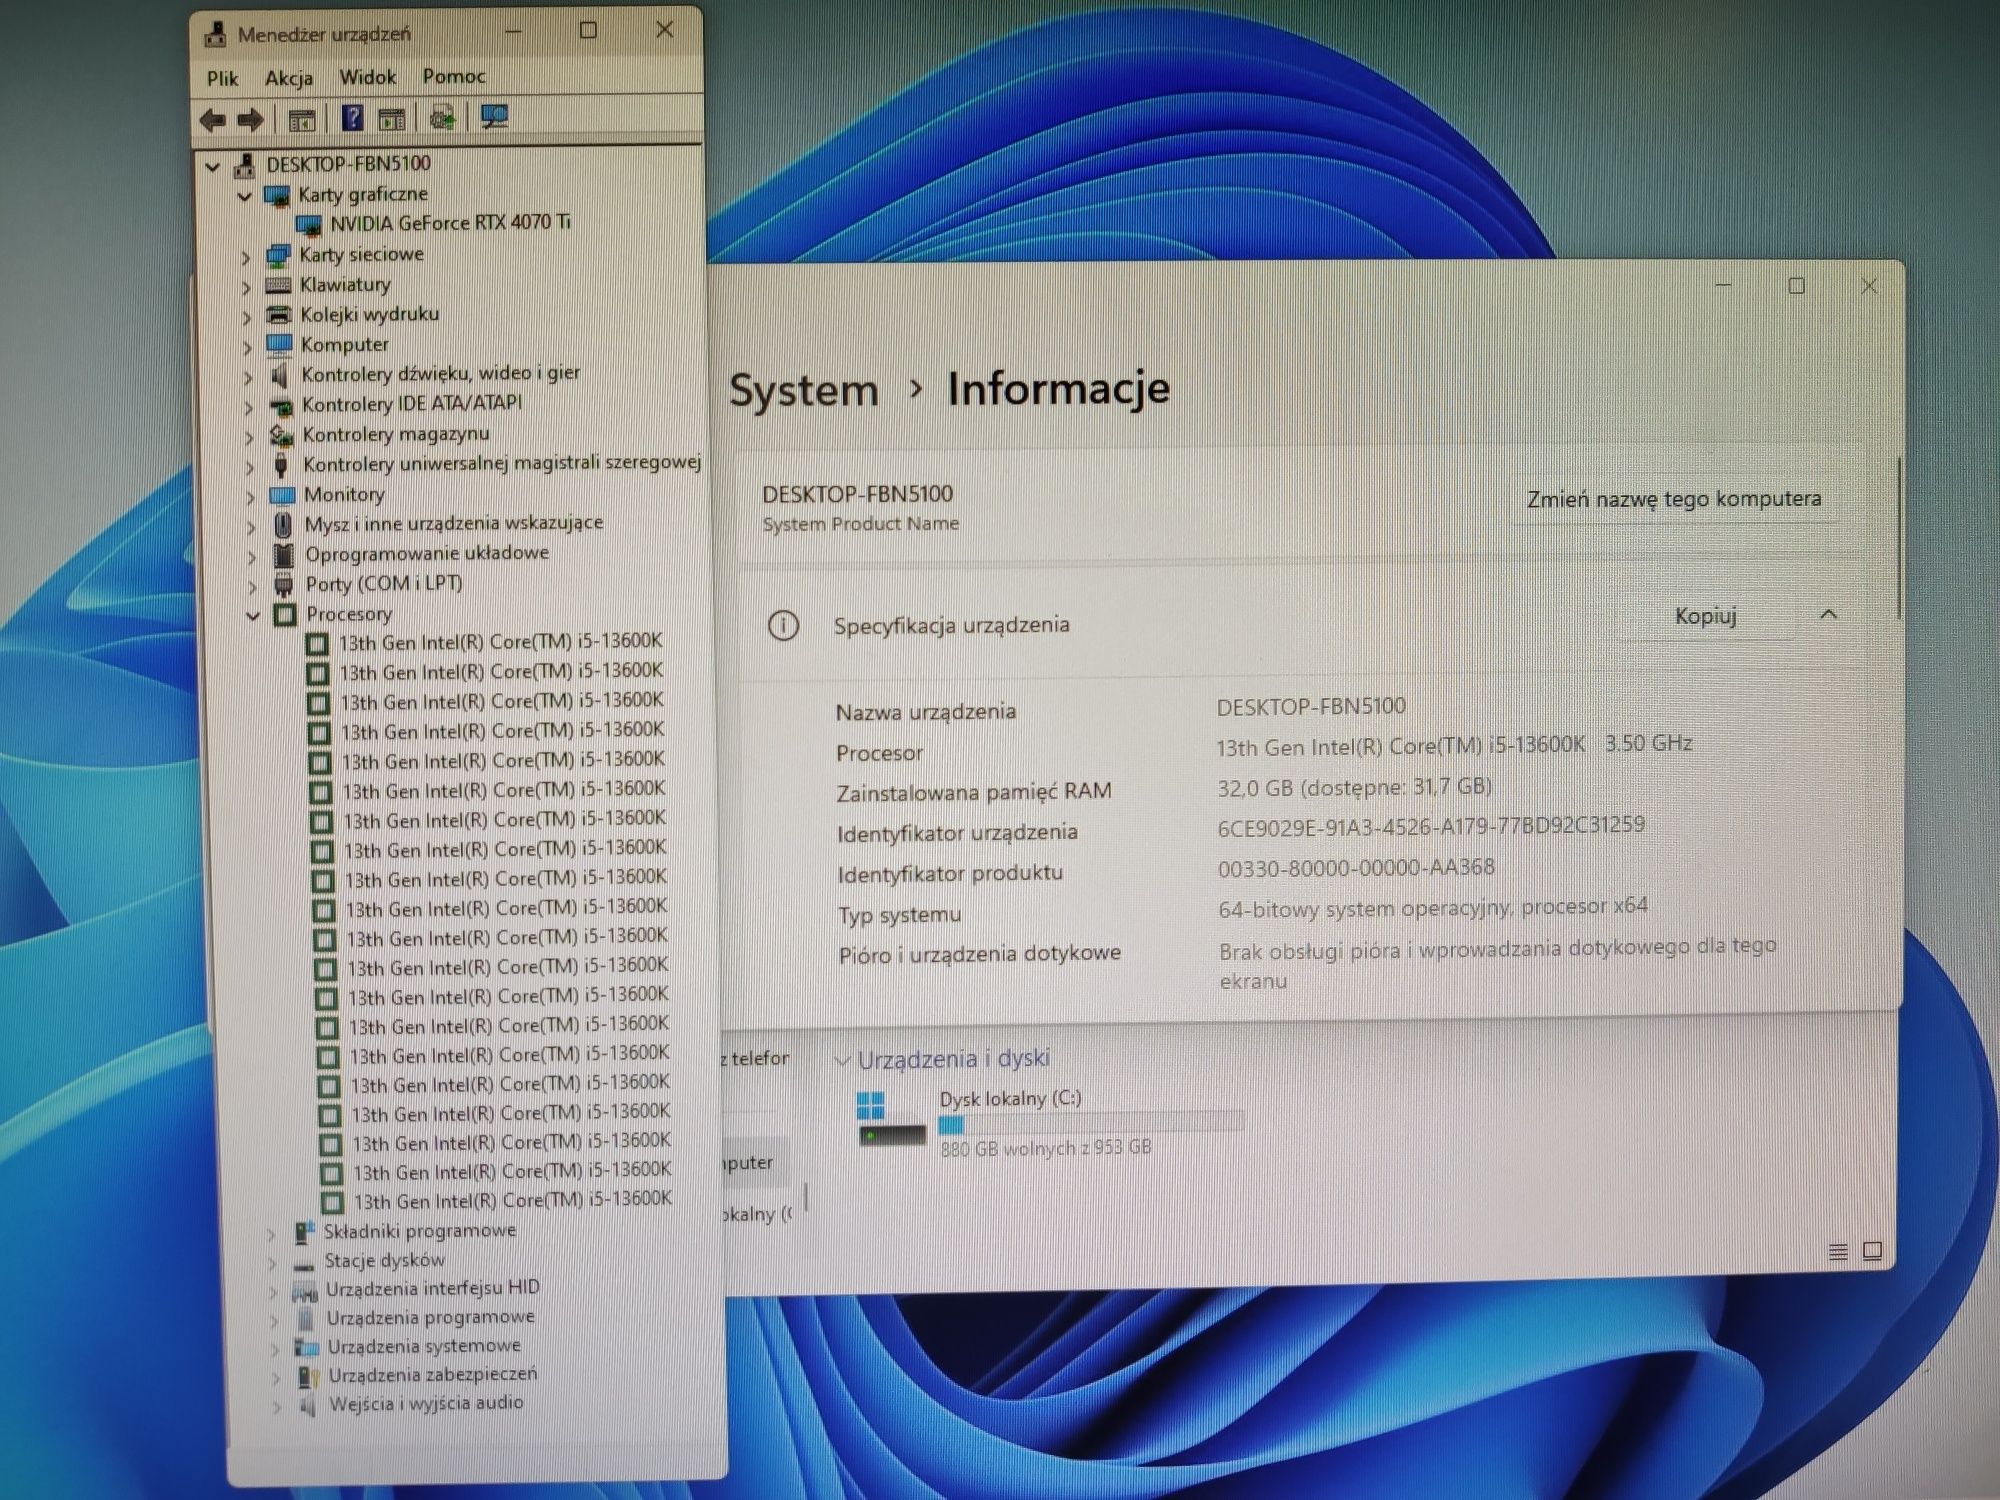Image resolution: width=2000 pixels, height=1500 pixels.
Task: Click the Porty (COM i LPT) icon
Action: click(x=284, y=585)
